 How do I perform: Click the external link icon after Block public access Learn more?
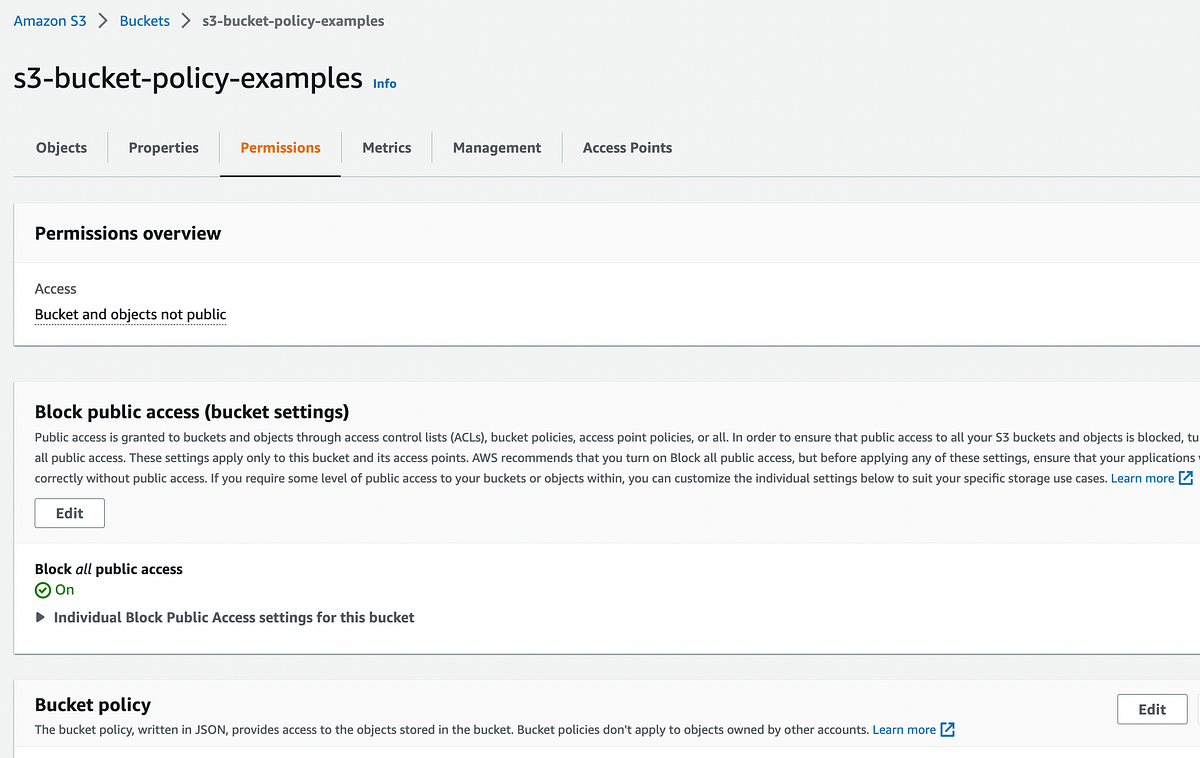coord(1187,478)
